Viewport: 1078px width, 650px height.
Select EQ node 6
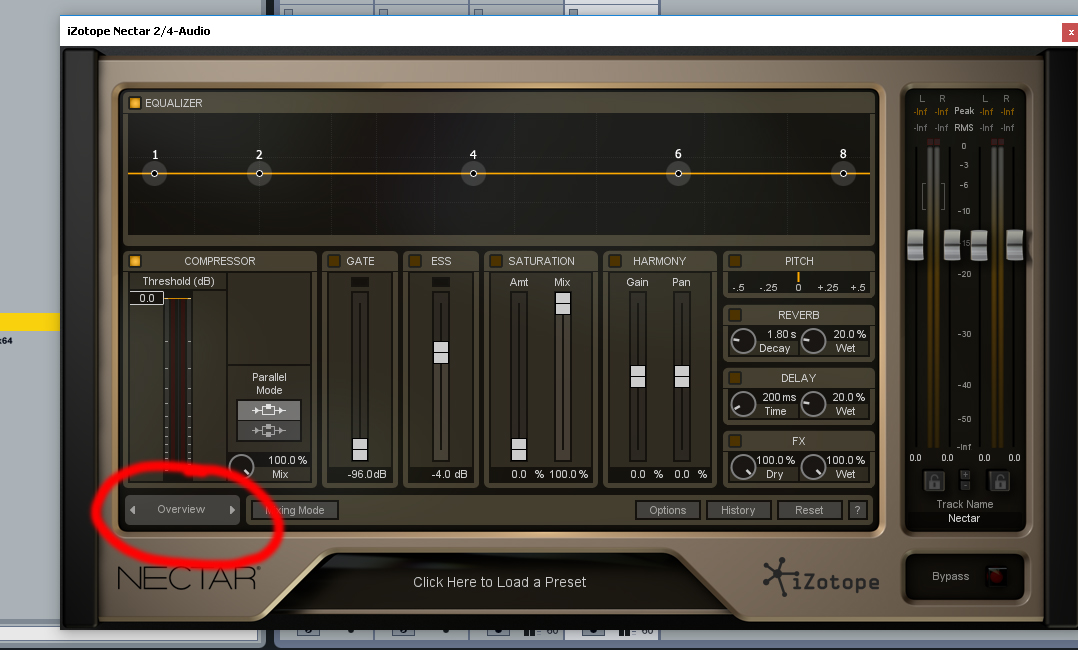(x=679, y=173)
